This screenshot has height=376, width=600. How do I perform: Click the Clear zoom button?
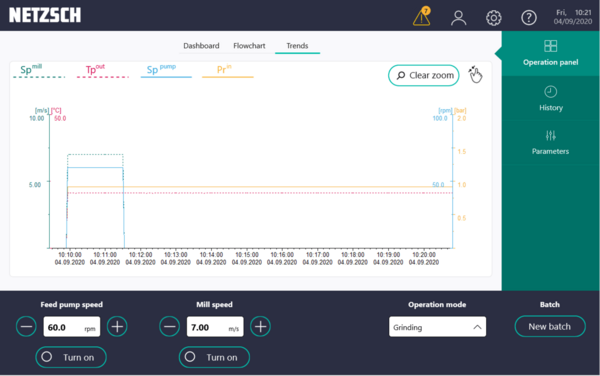click(x=424, y=75)
